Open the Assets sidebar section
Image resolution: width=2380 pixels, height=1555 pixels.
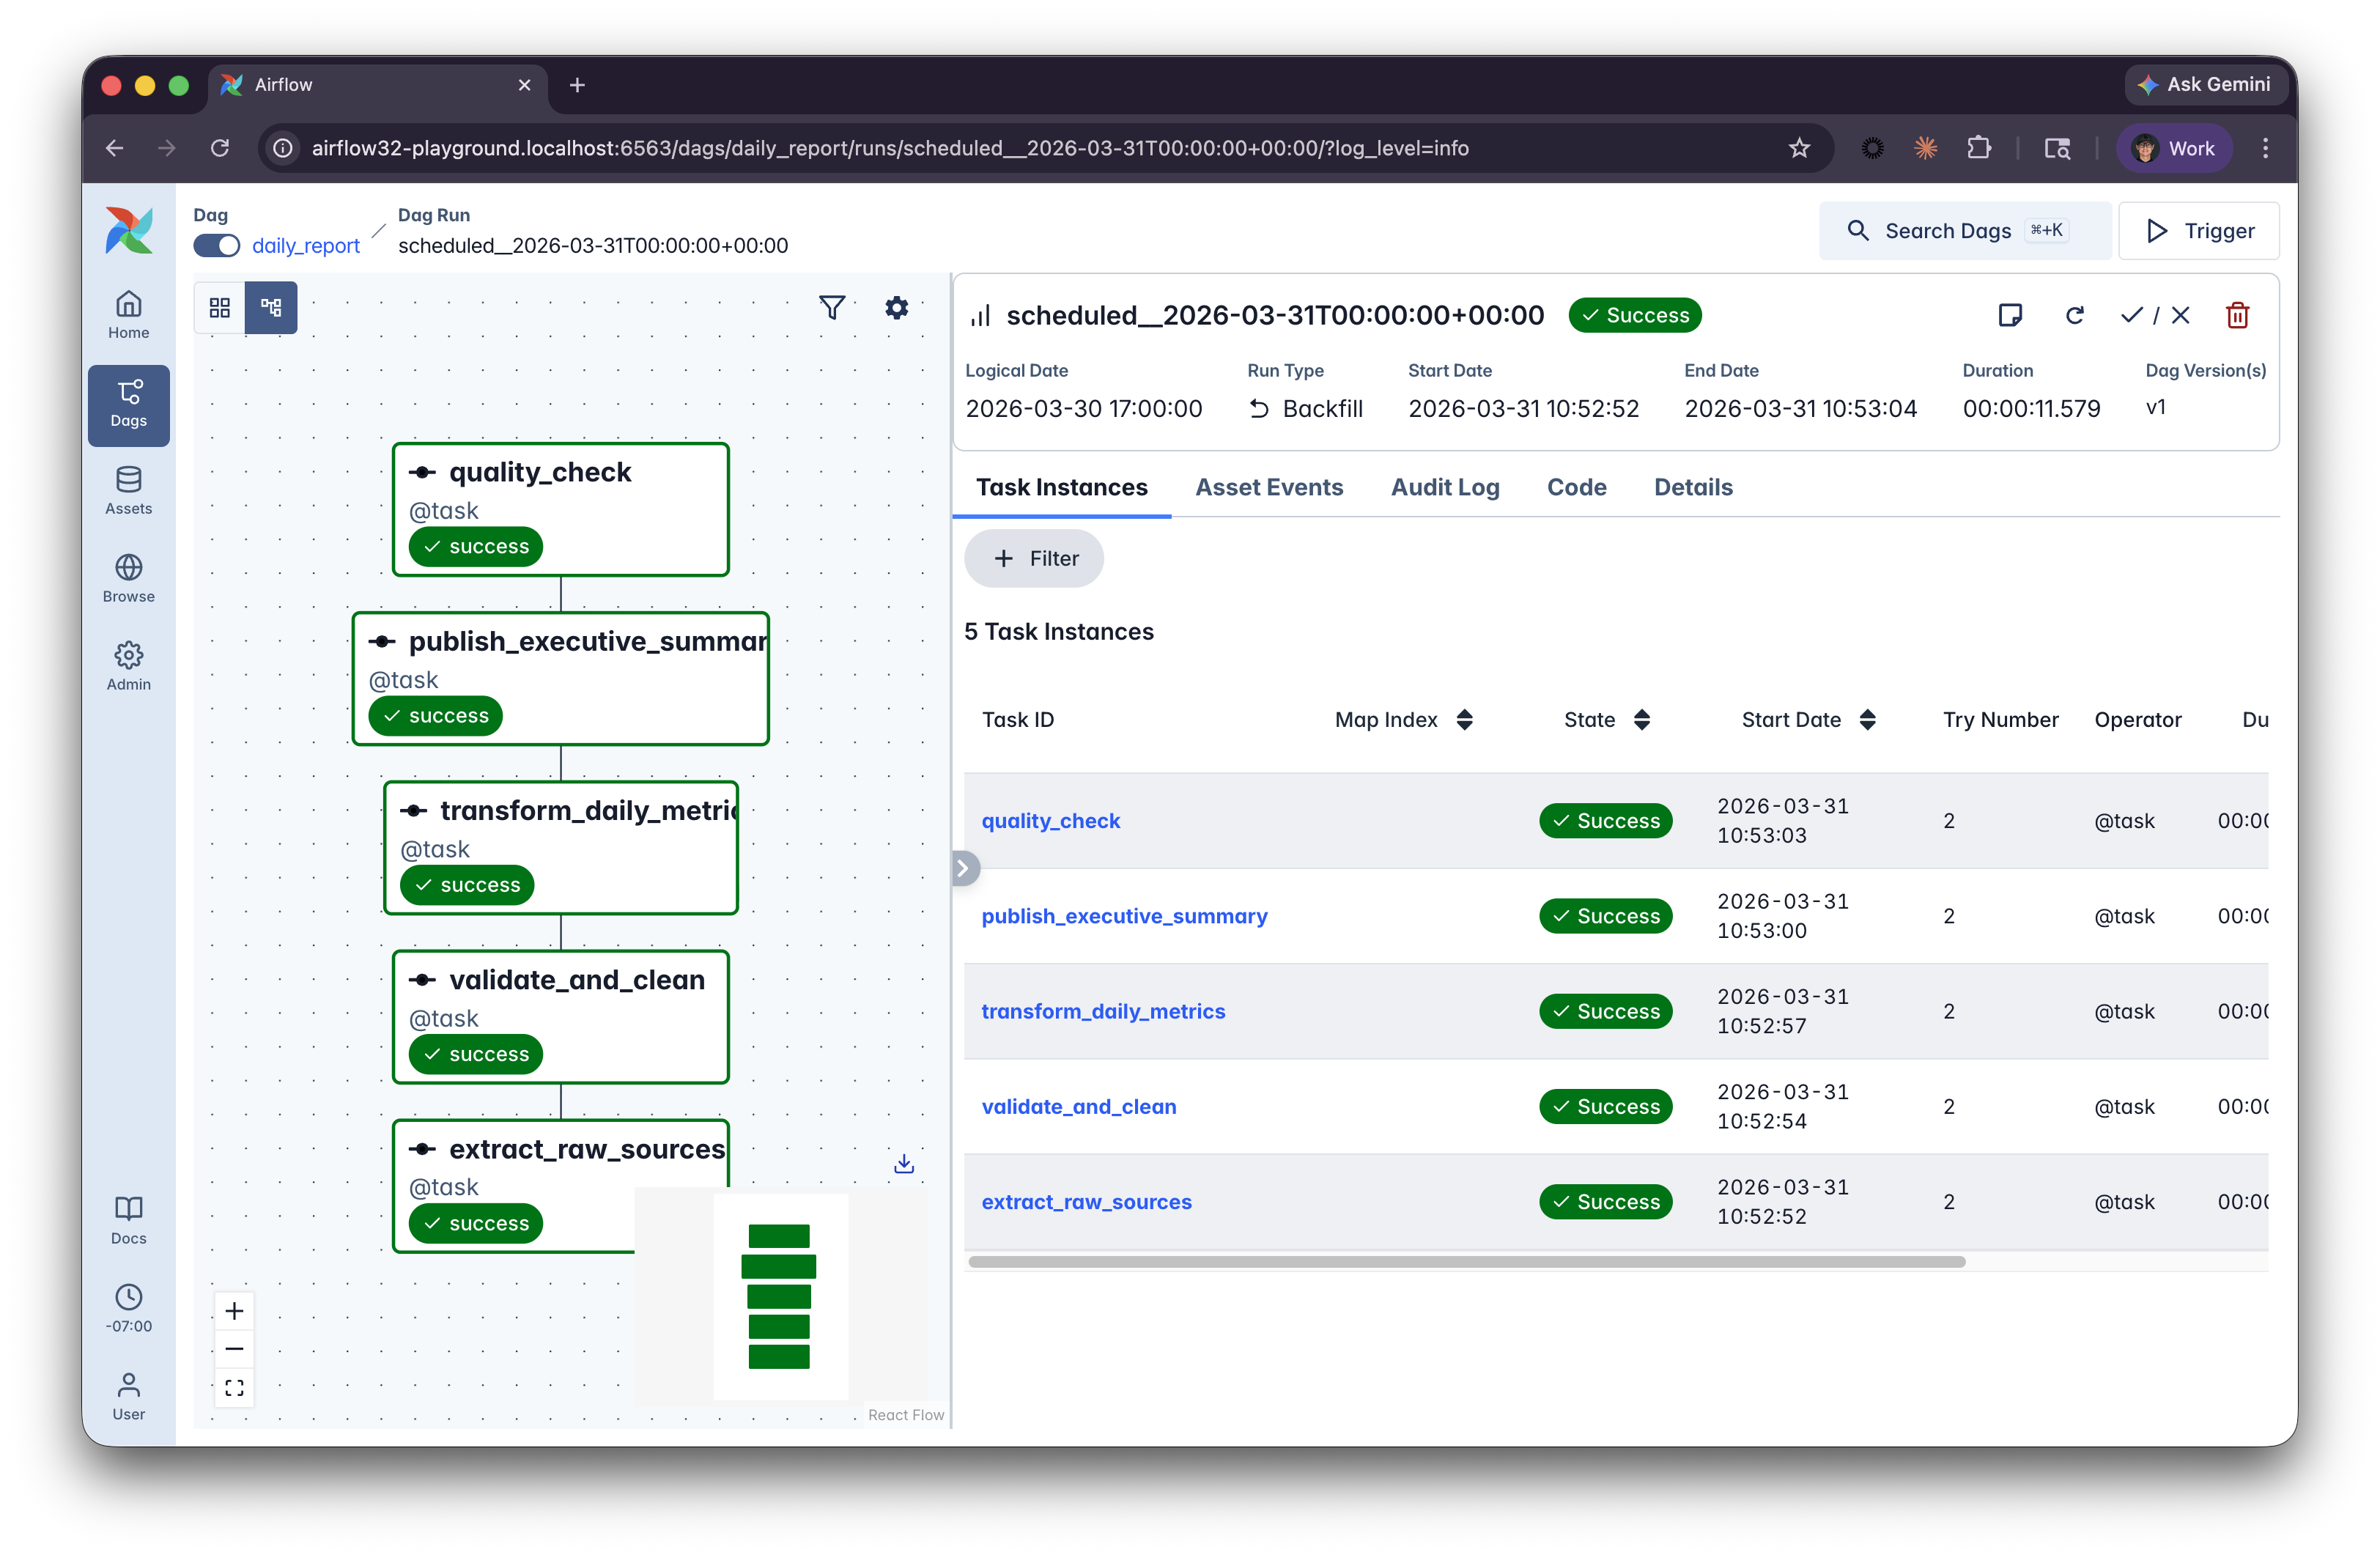[129, 491]
